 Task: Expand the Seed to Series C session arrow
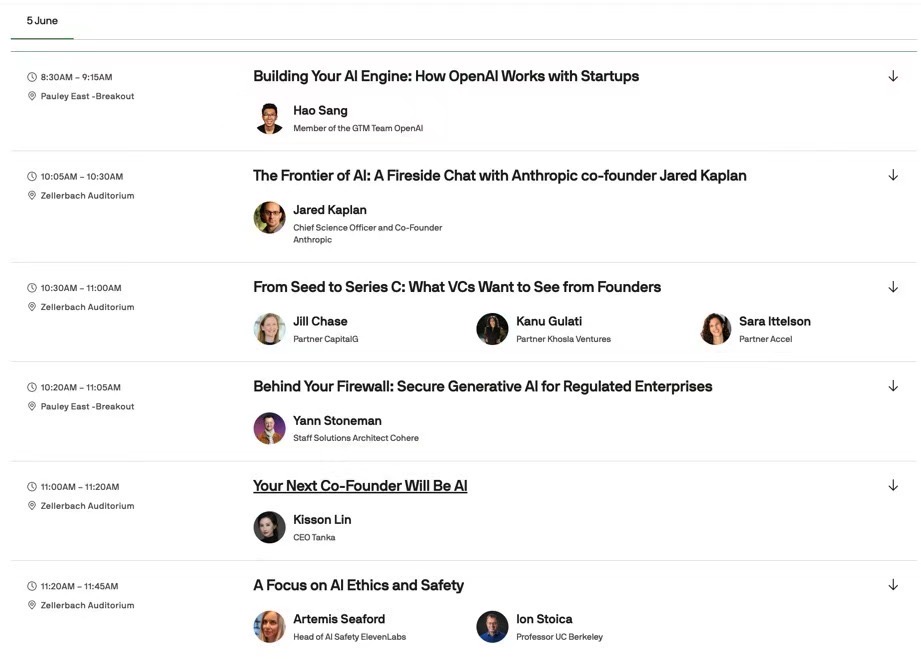tap(893, 287)
